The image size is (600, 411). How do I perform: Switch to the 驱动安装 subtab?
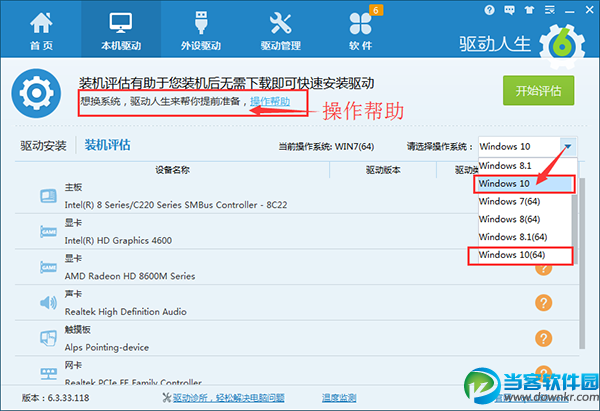click(43, 146)
